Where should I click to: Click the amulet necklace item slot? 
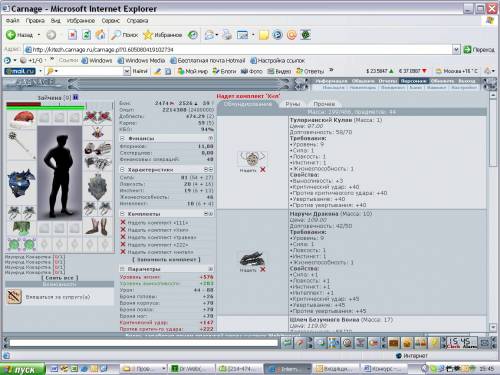click(x=98, y=133)
